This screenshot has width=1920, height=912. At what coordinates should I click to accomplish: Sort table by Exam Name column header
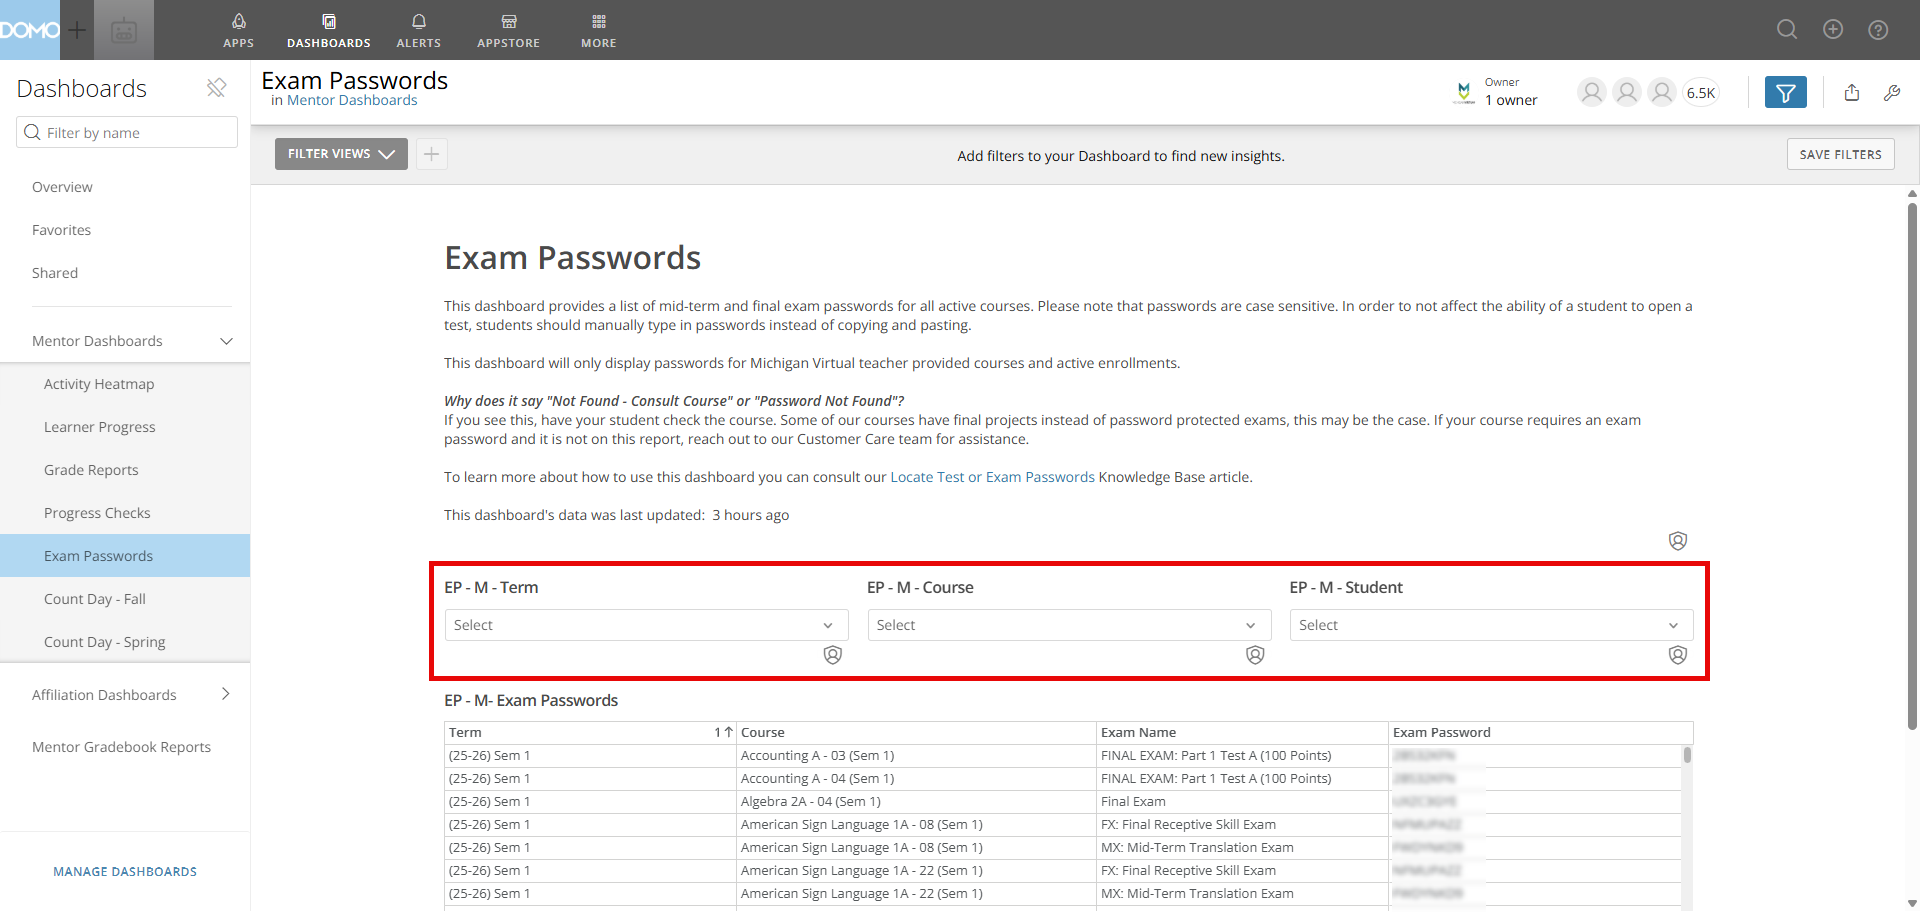1242,733
